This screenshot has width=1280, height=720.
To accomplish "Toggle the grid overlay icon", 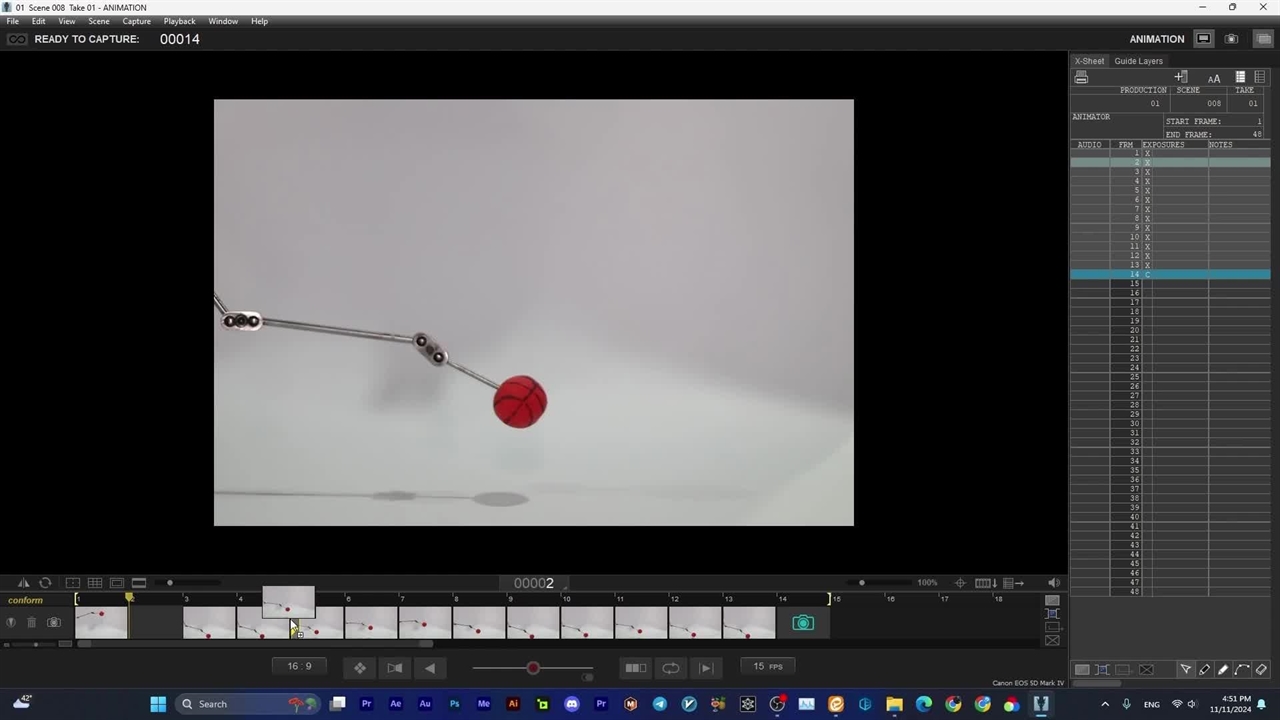I will point(95,583).
